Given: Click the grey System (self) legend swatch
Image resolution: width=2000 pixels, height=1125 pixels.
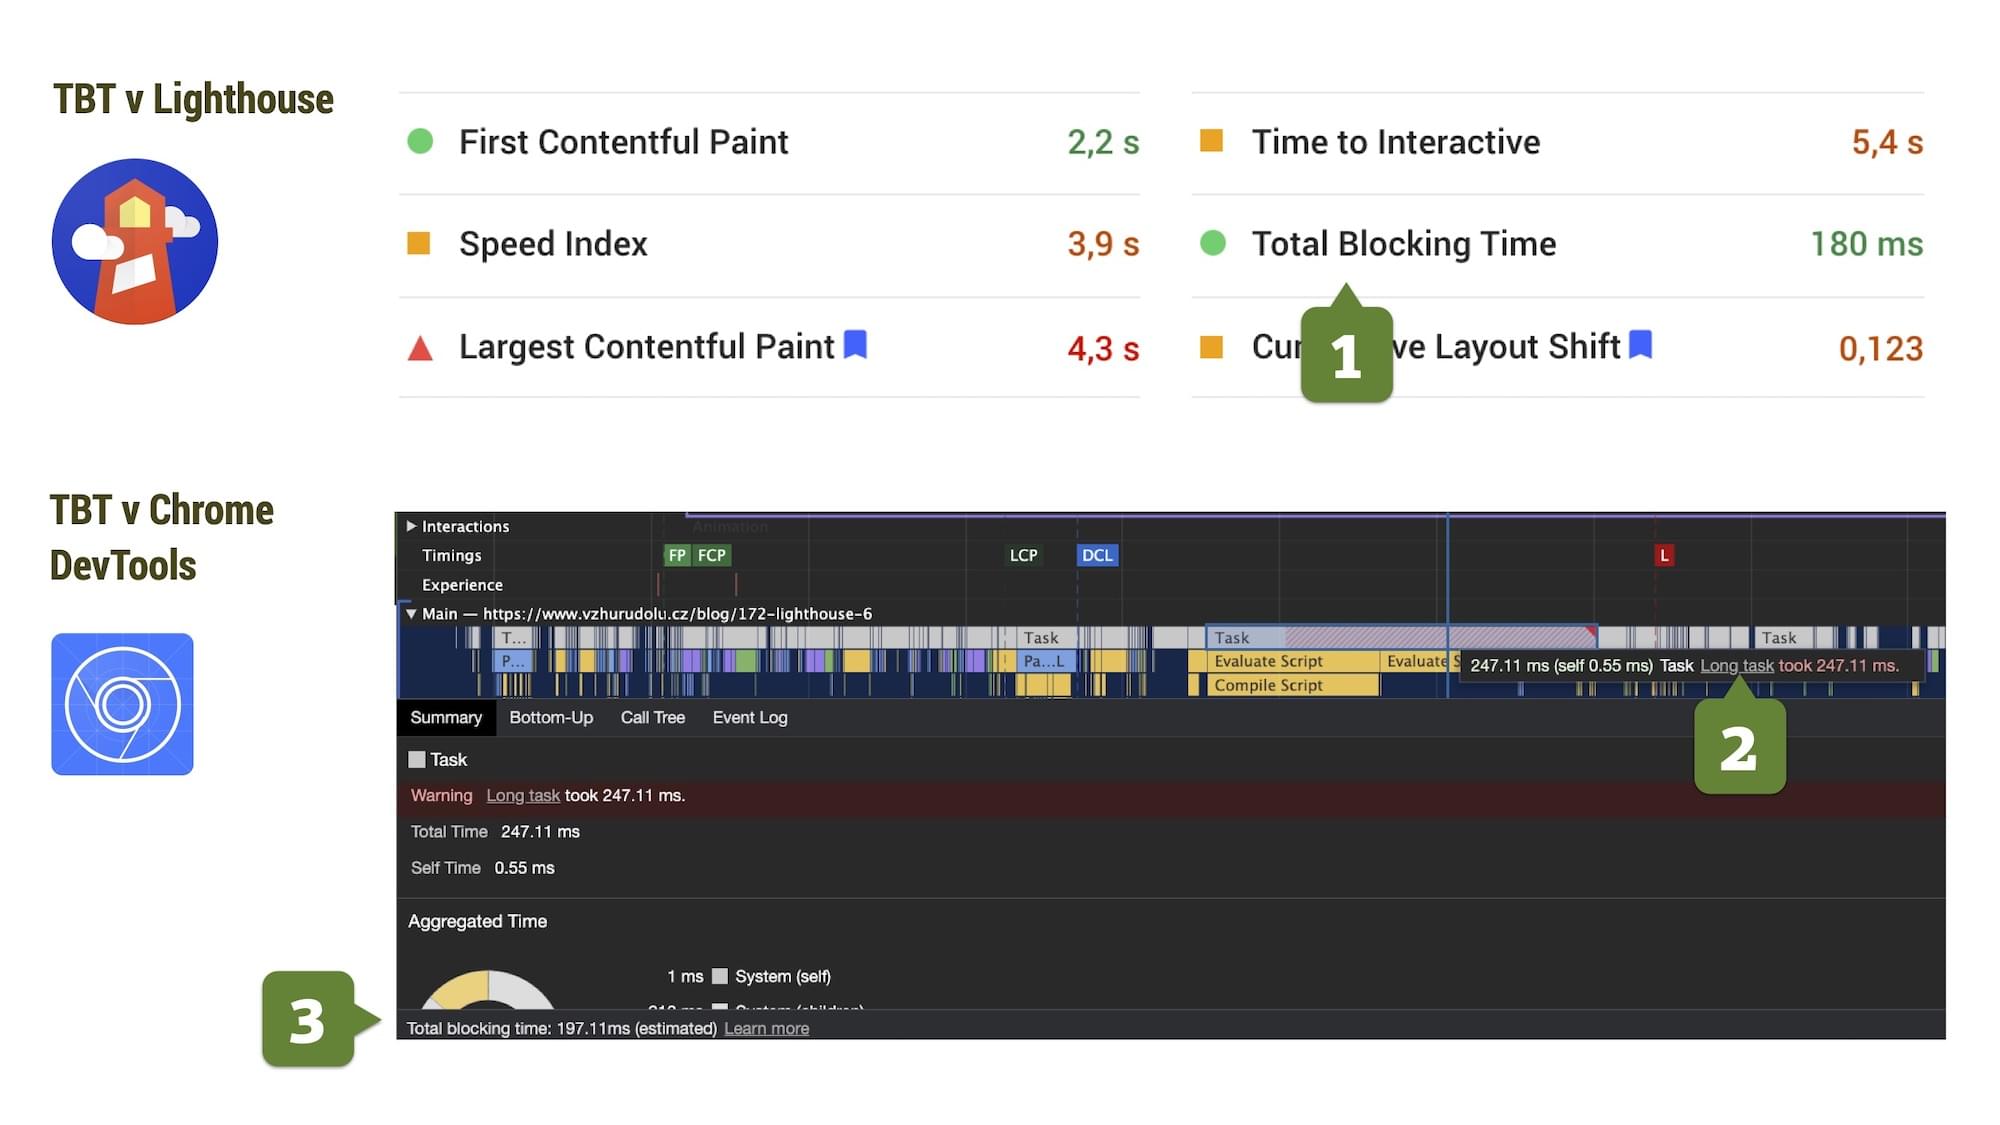Looking at the screenshot, I should (x=719, y=976).
